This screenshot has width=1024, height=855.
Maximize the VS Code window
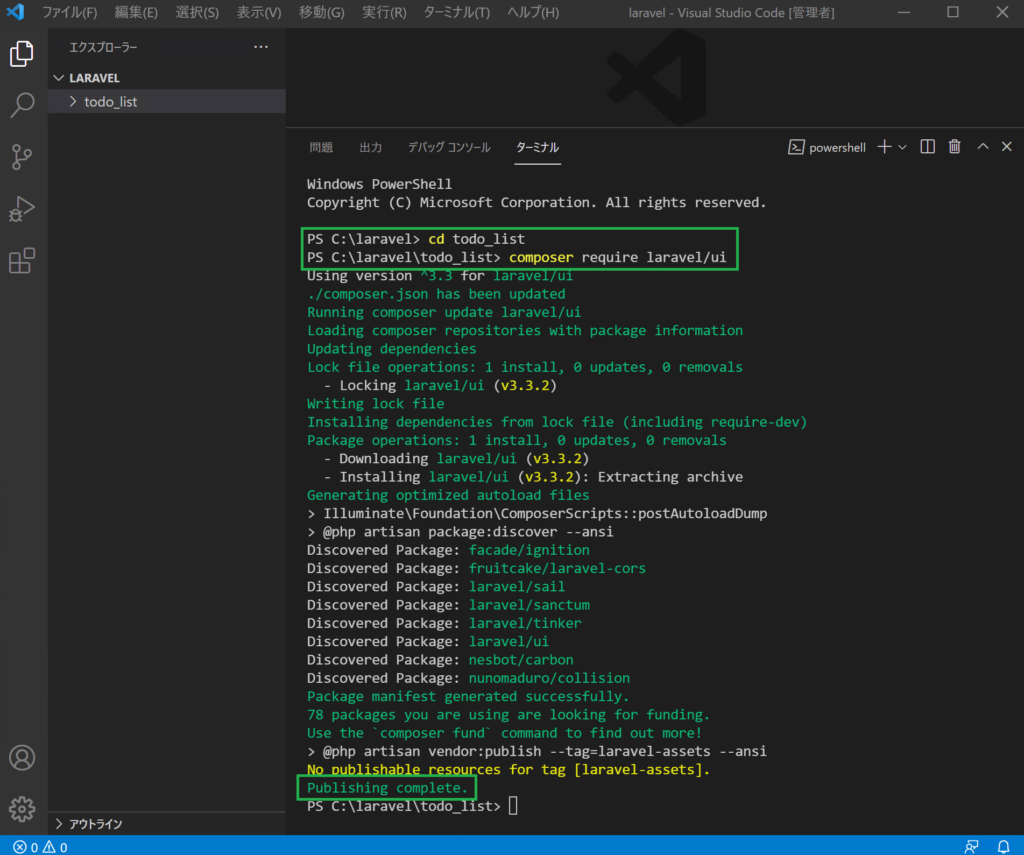tap(953, 12)
